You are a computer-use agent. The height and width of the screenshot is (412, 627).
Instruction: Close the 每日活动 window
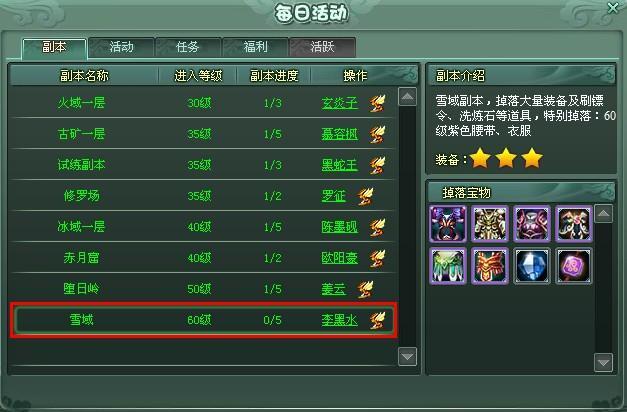pos(613,8)
